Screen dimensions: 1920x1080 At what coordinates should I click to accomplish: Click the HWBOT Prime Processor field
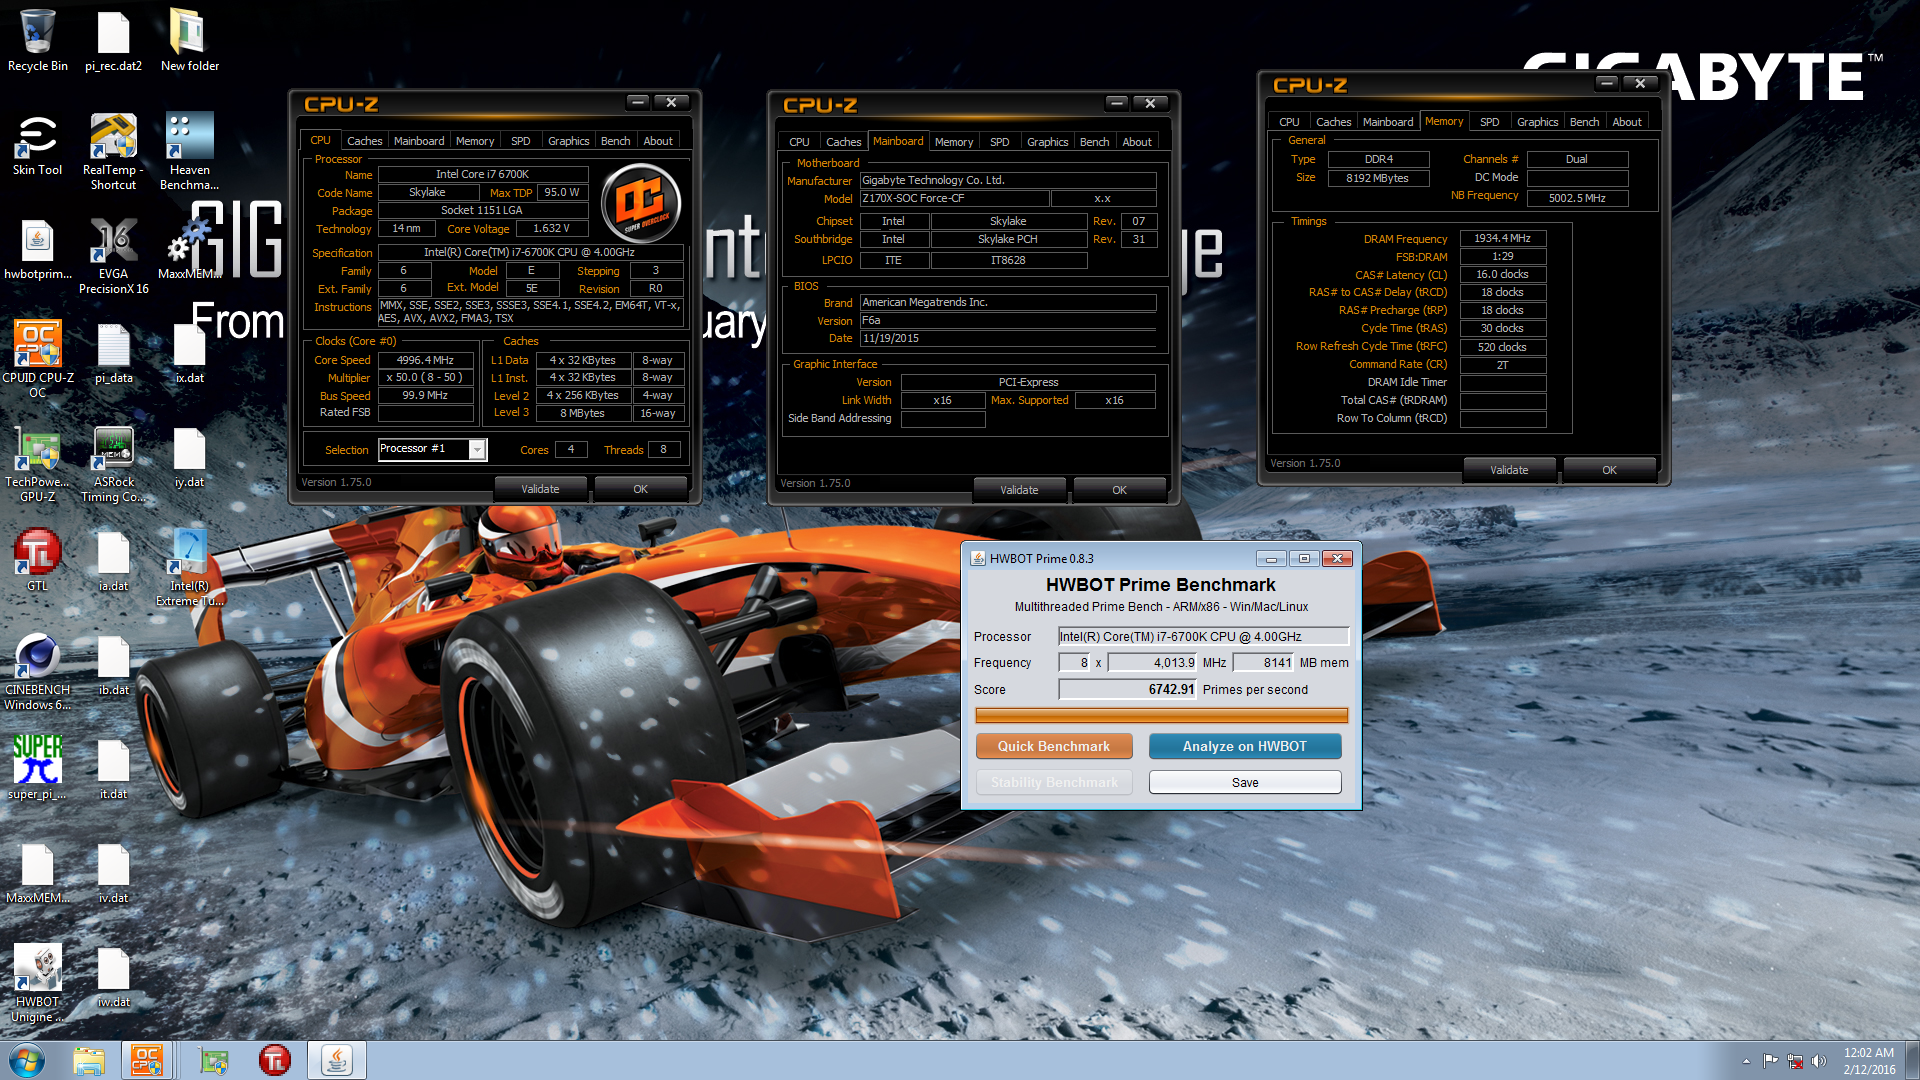pos(1204,636)
